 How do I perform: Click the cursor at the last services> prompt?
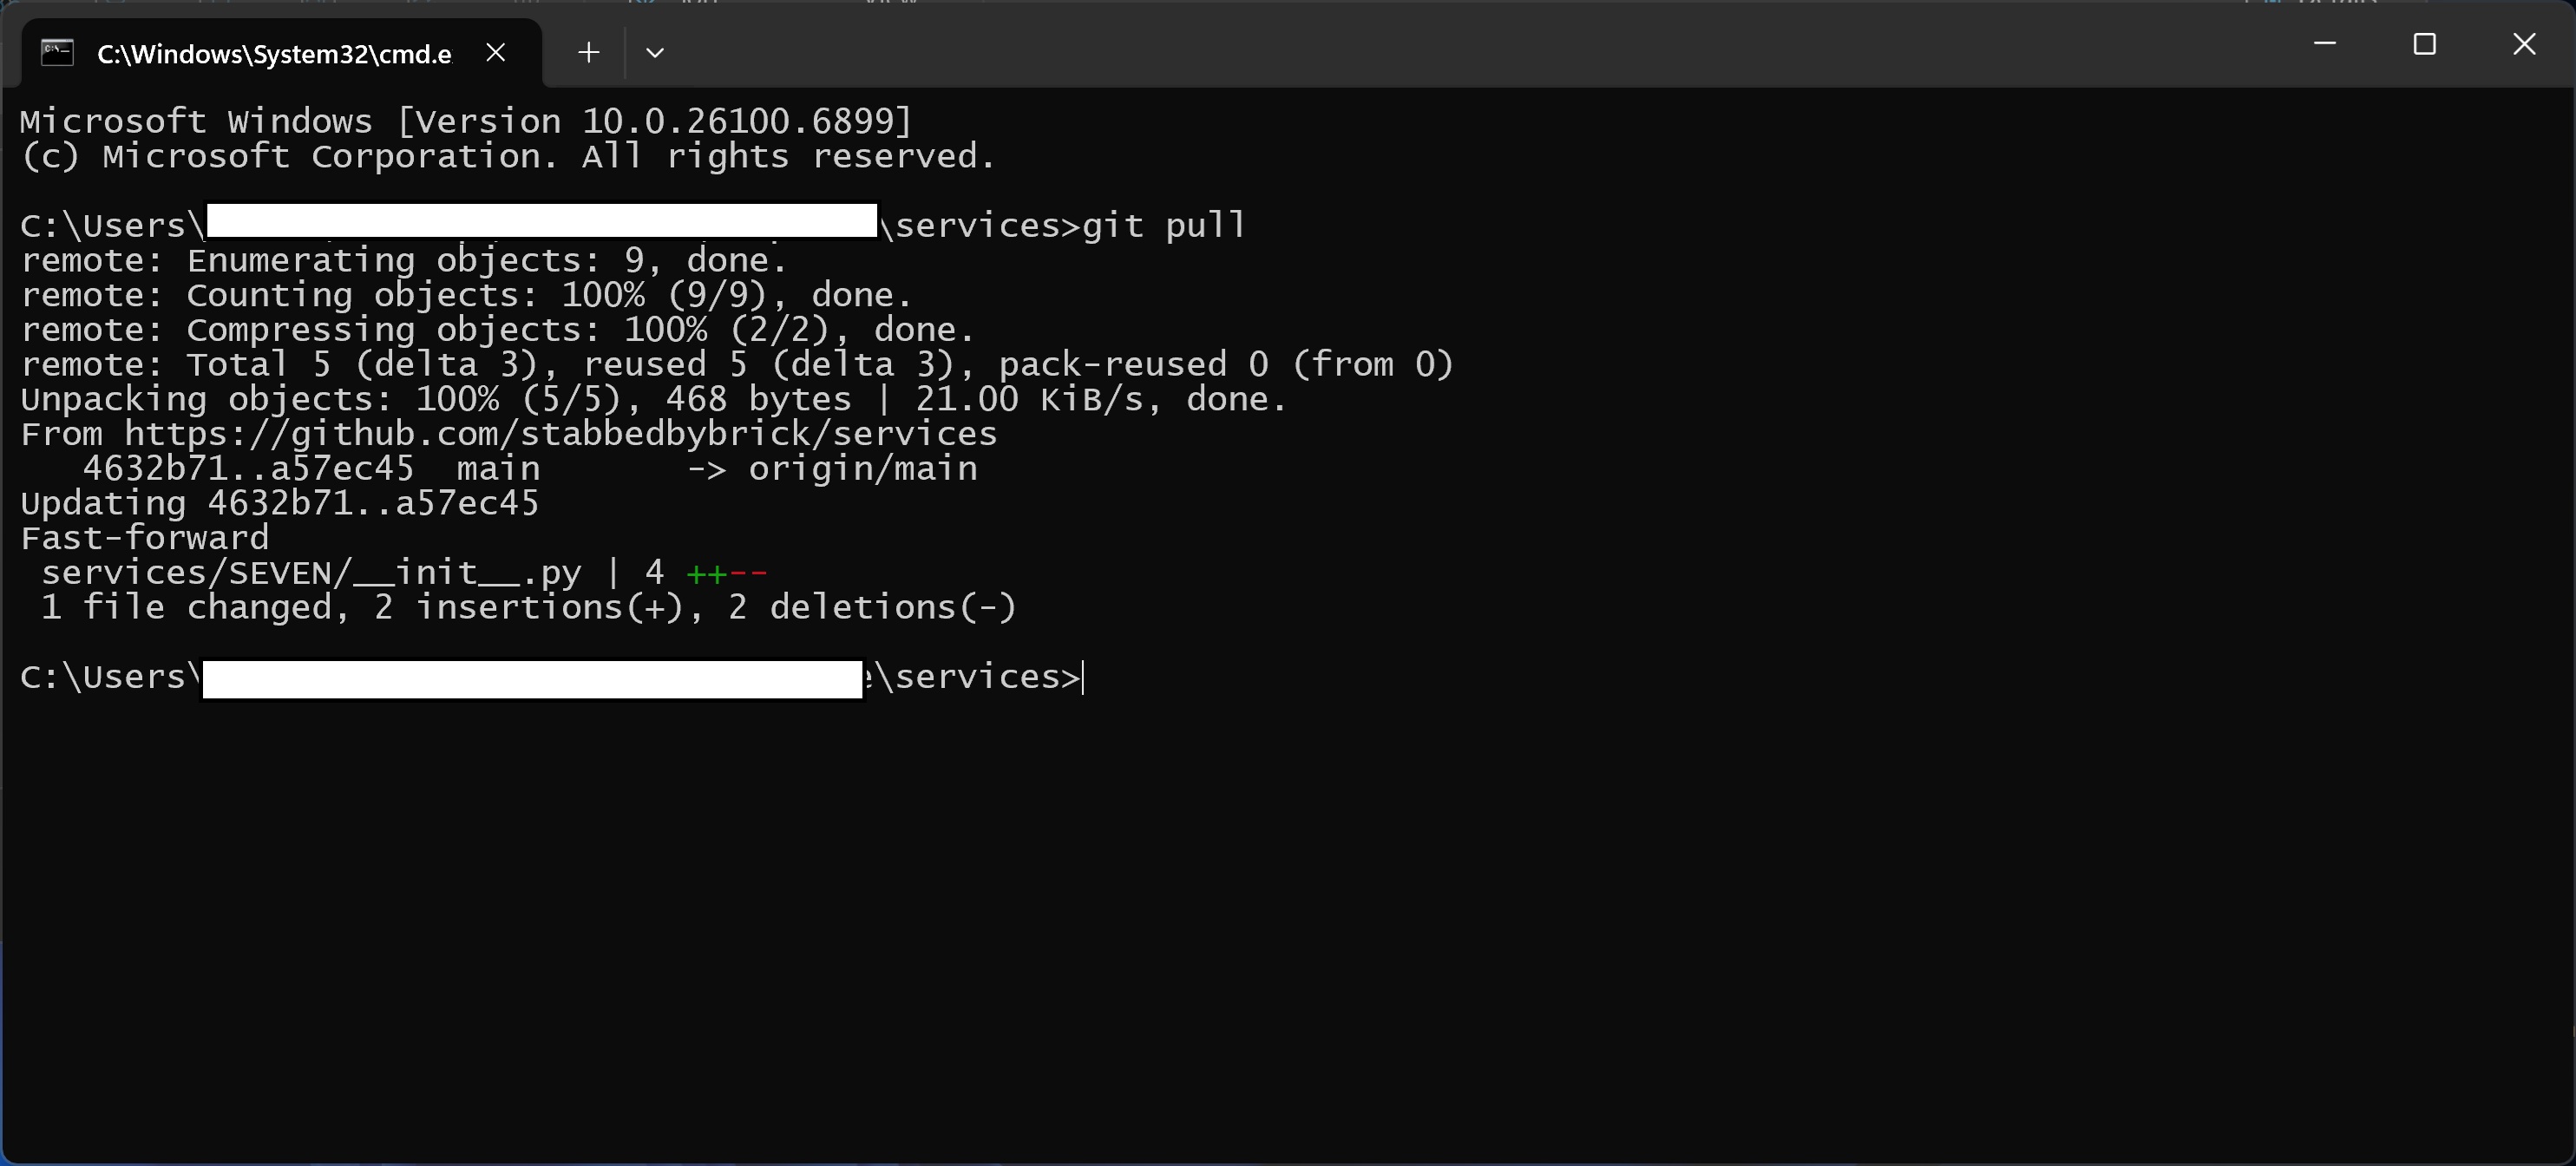tap(1083, 678)
